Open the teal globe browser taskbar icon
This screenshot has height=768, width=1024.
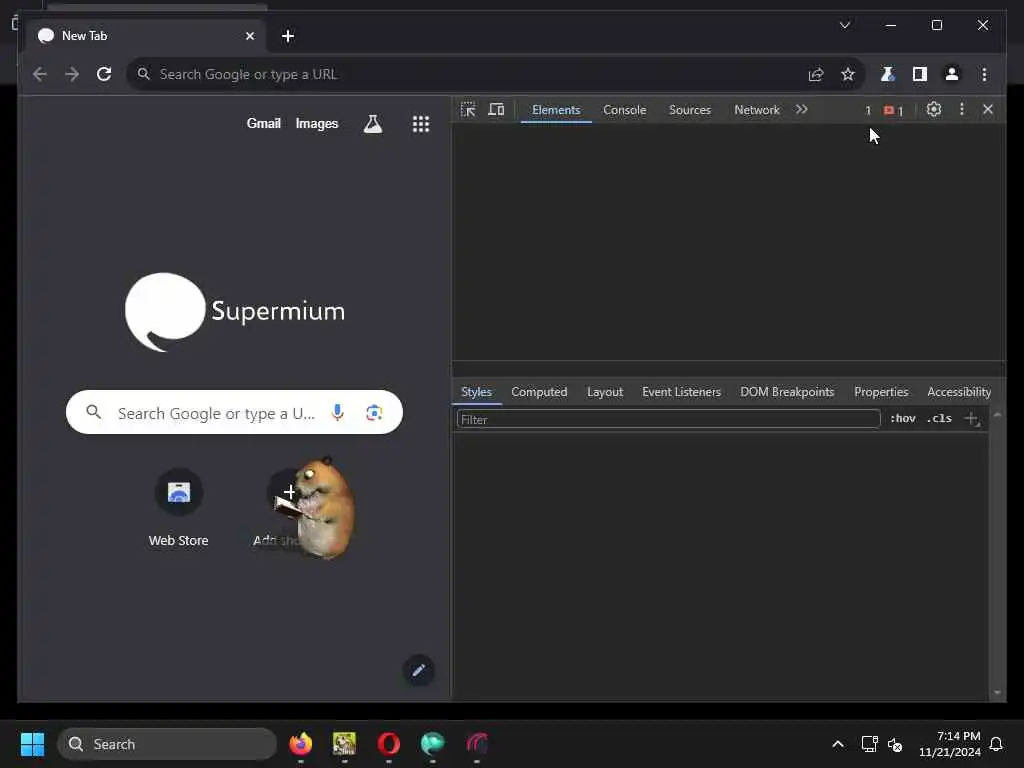(432, 744)
